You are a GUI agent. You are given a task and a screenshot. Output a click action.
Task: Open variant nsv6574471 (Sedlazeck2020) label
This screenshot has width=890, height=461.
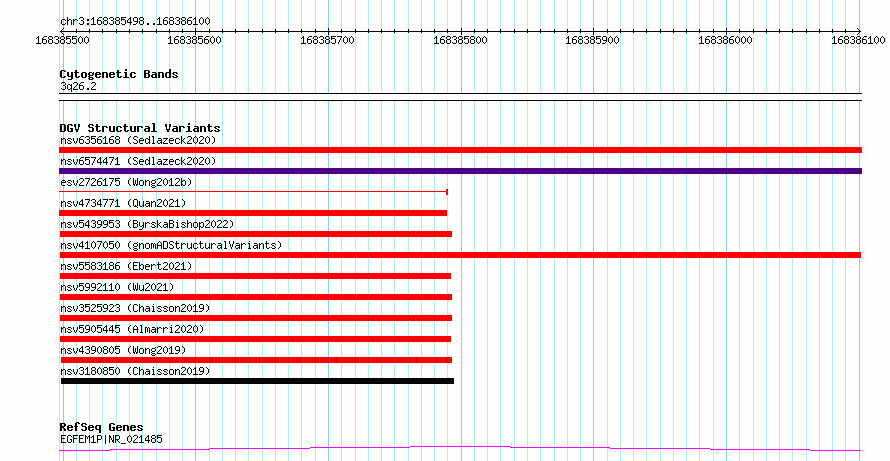point(138,161)
